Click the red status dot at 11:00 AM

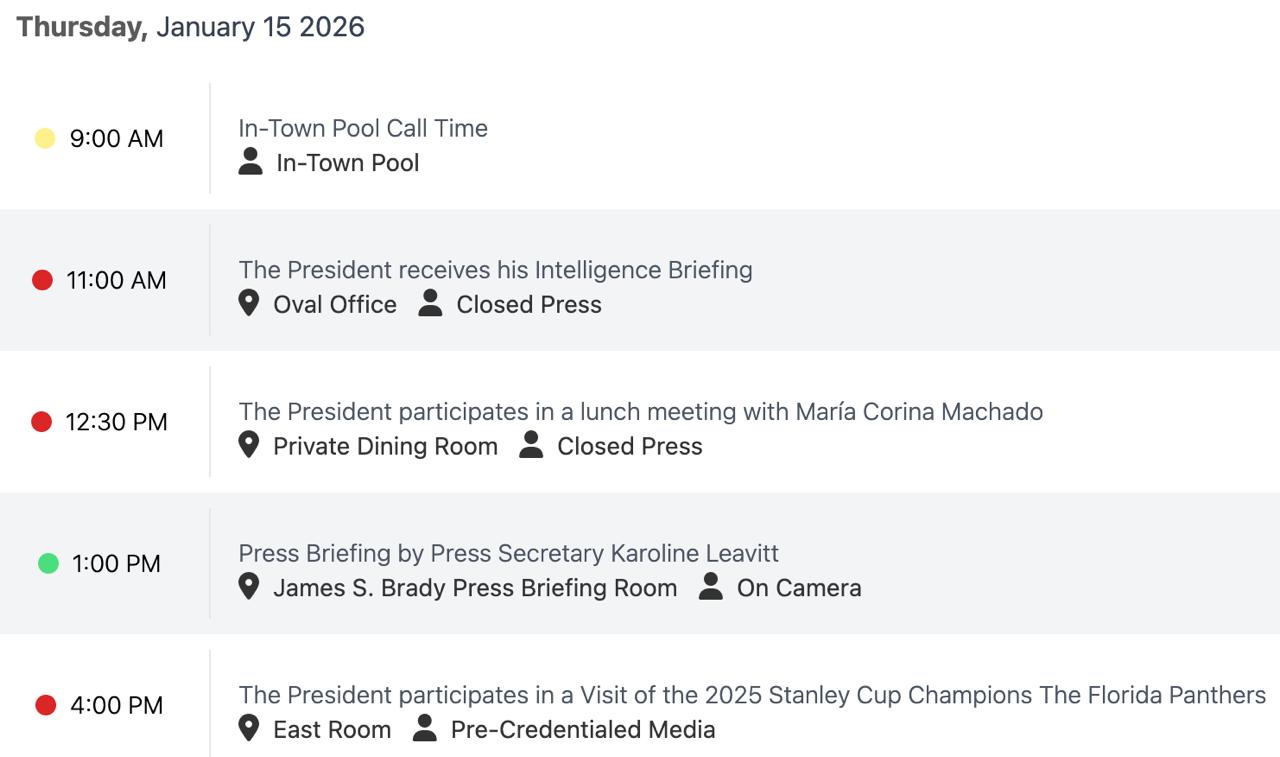coord(42,280)
